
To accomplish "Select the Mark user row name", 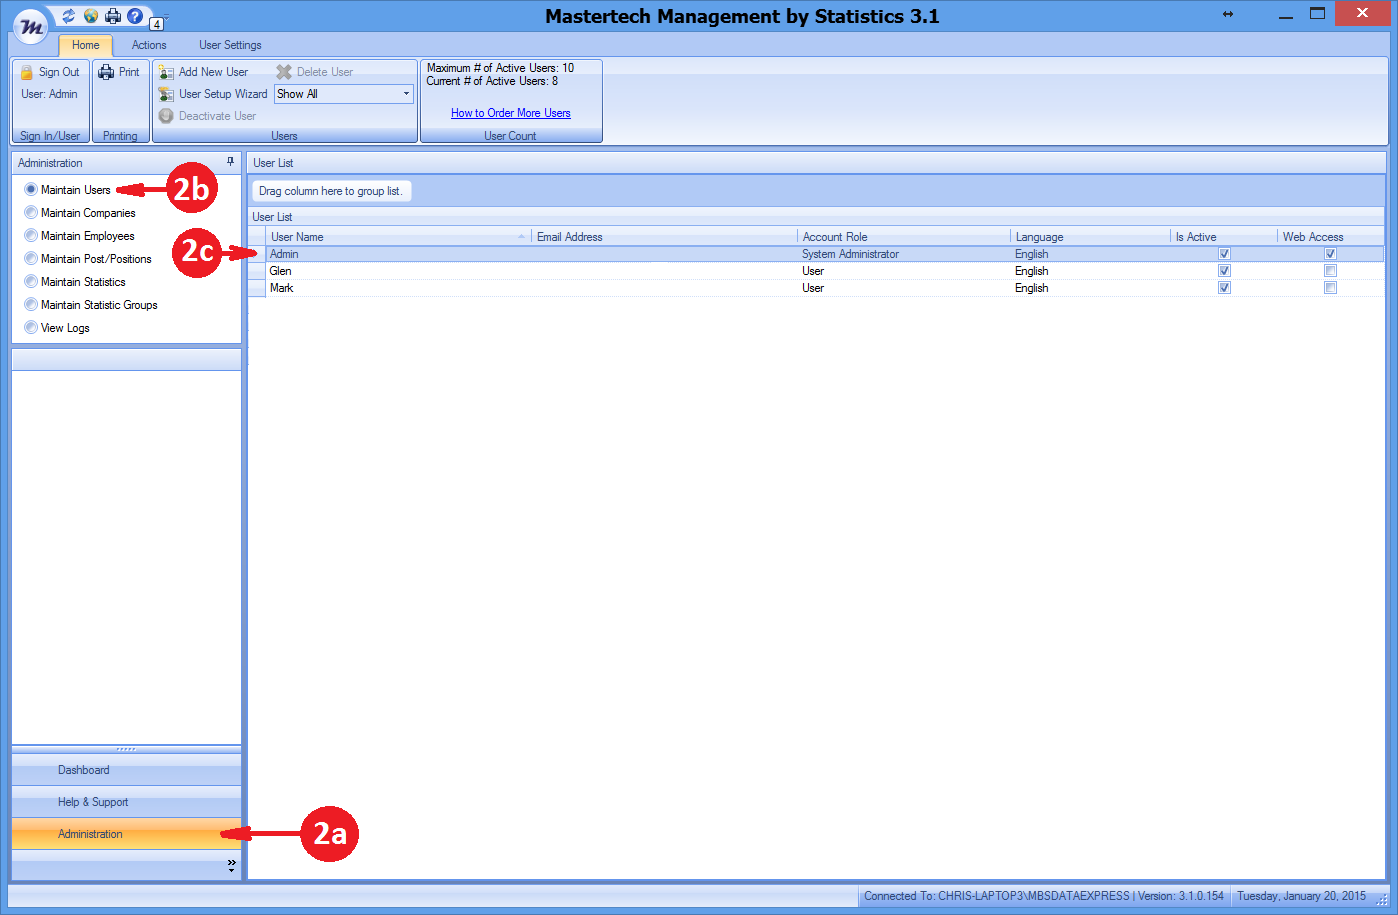I will coord(282,288).
